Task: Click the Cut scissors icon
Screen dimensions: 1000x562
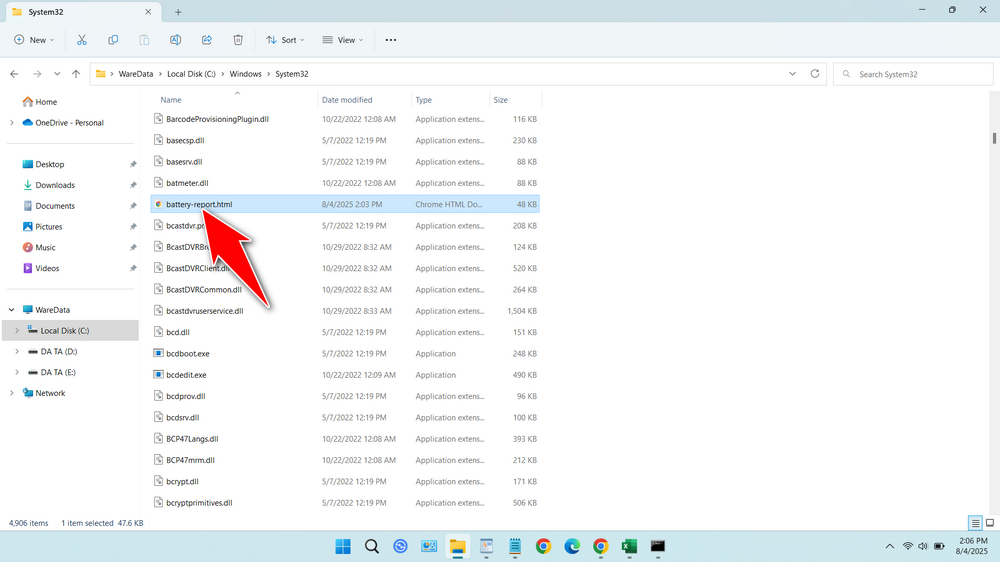Action: 82,40
